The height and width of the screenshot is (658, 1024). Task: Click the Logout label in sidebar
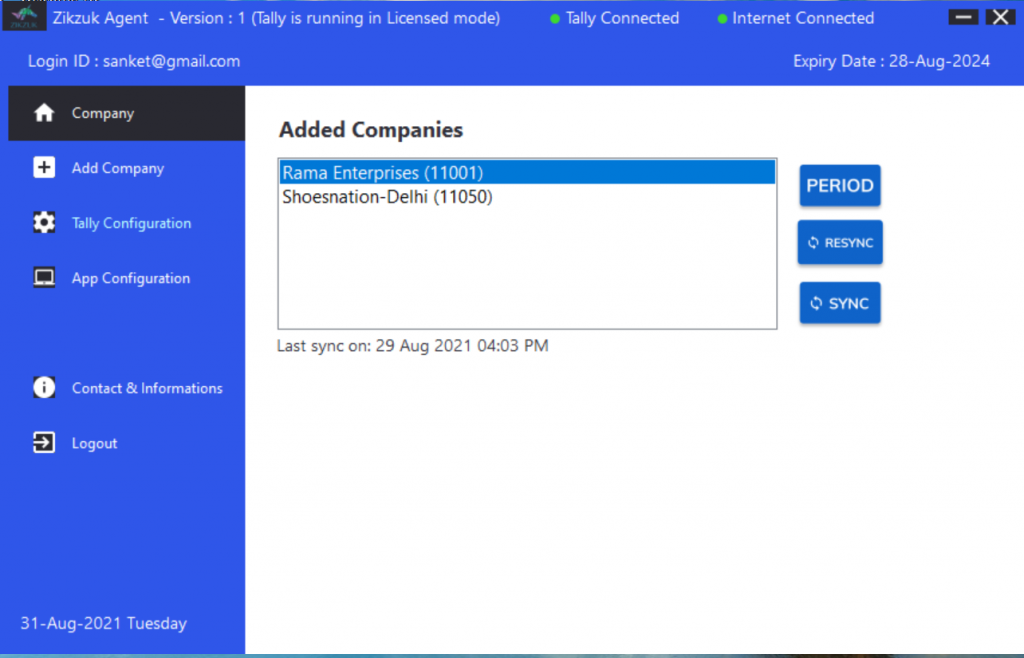tap(94, 443)
